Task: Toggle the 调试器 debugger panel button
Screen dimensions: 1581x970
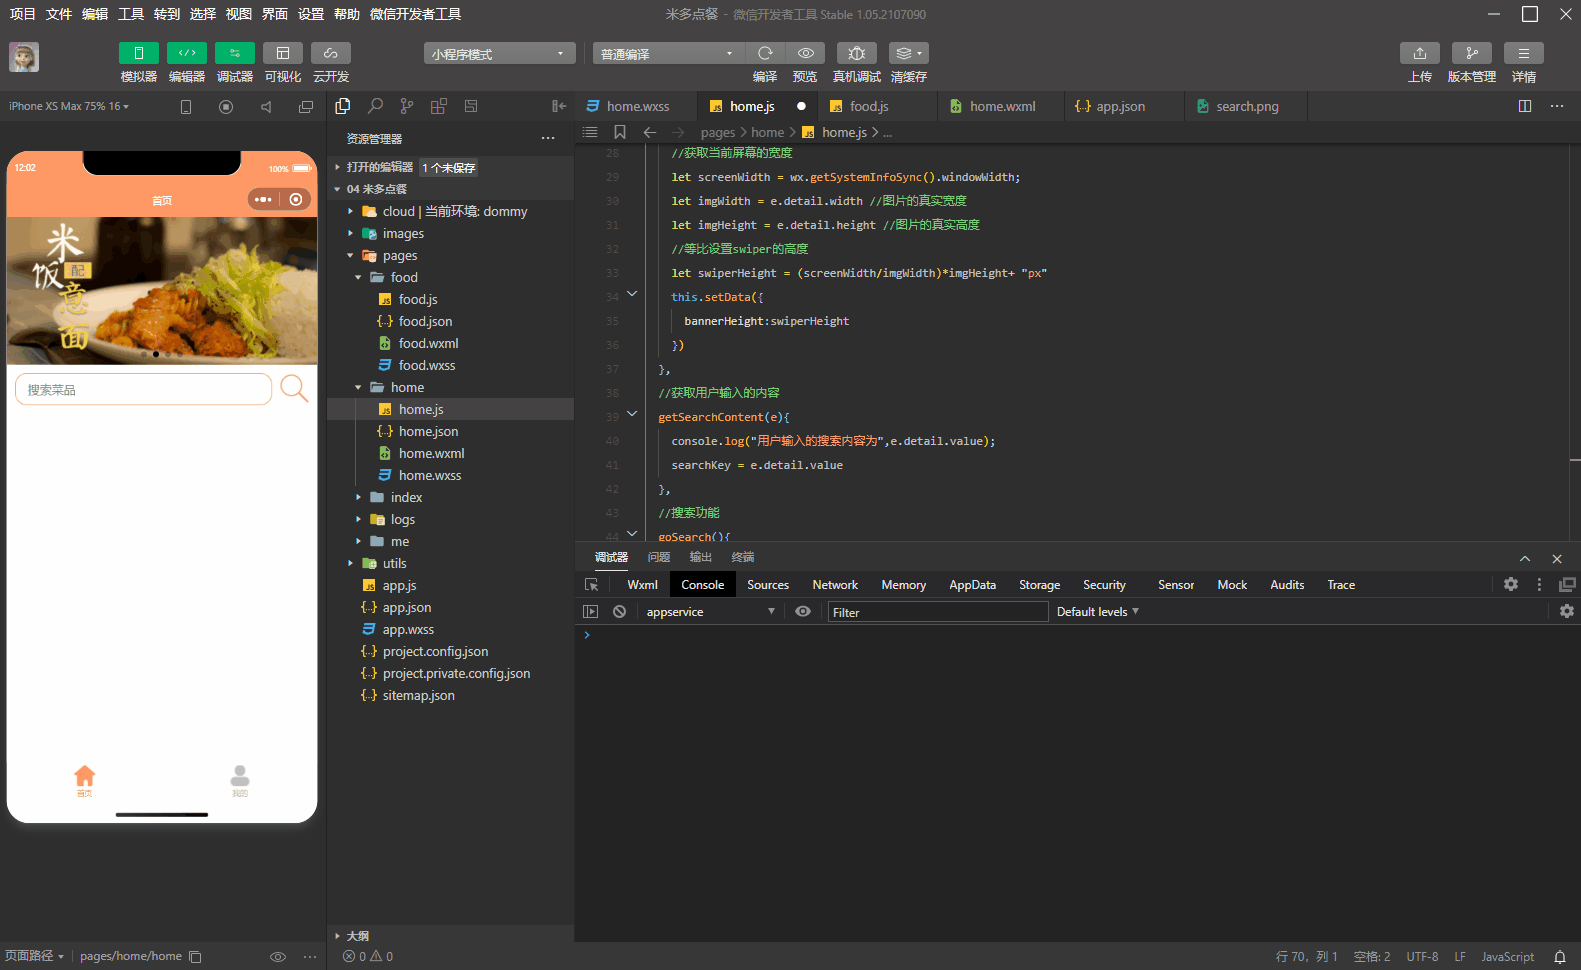Action: 234,53
